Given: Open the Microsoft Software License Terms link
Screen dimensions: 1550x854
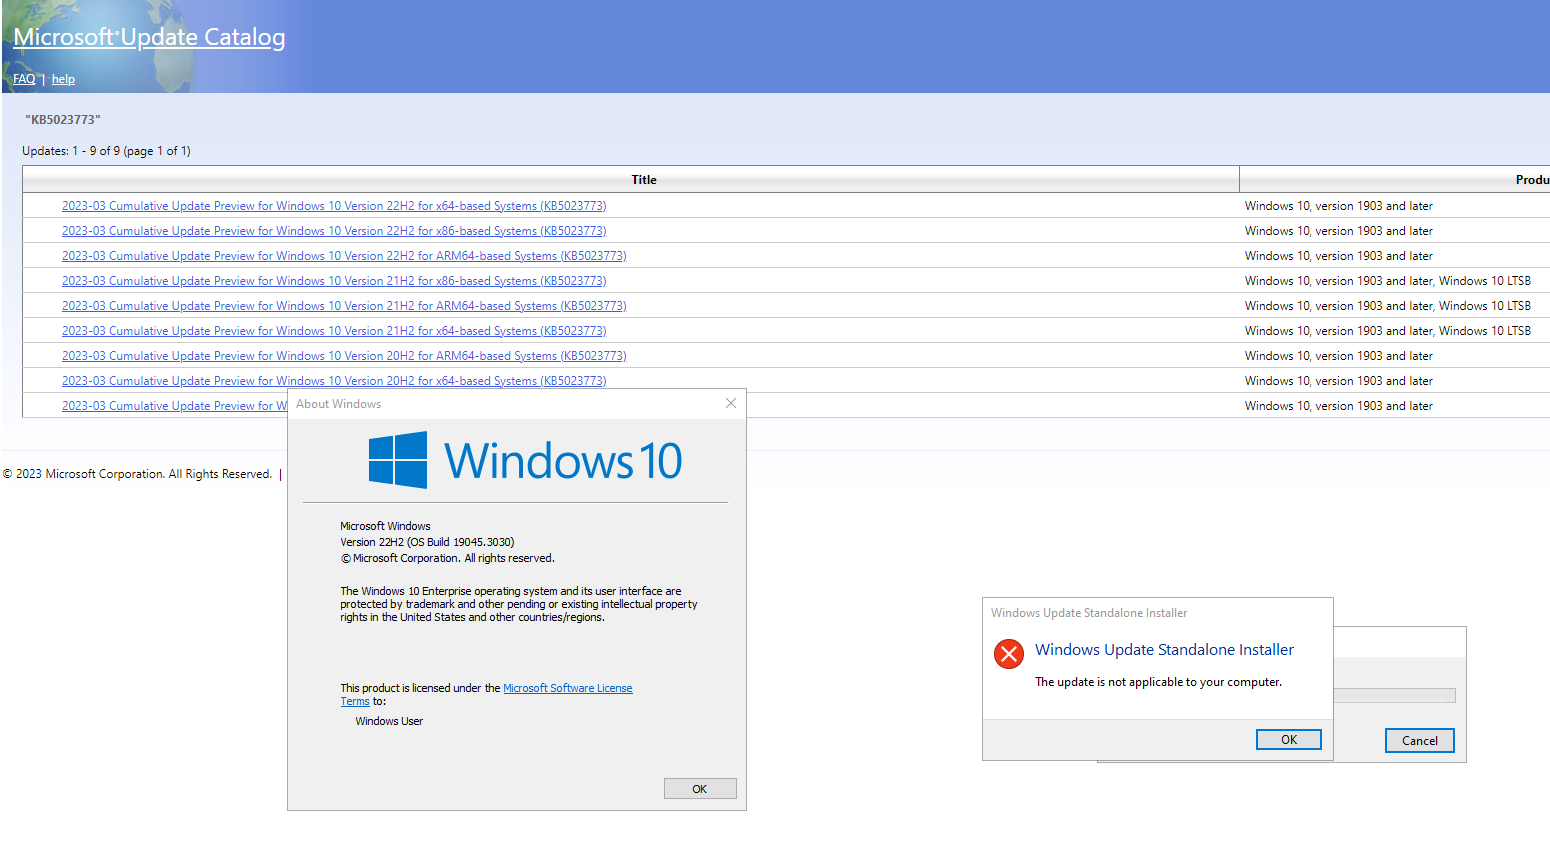Looking at the screenshot, I should coord(567,687).
